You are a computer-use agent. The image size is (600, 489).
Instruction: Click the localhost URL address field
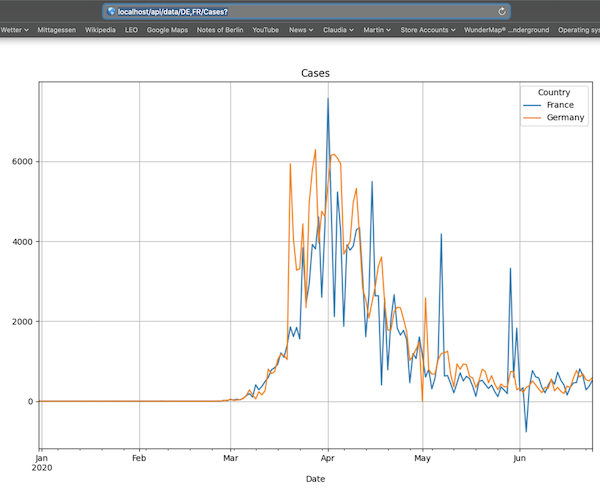pos(300,11)
